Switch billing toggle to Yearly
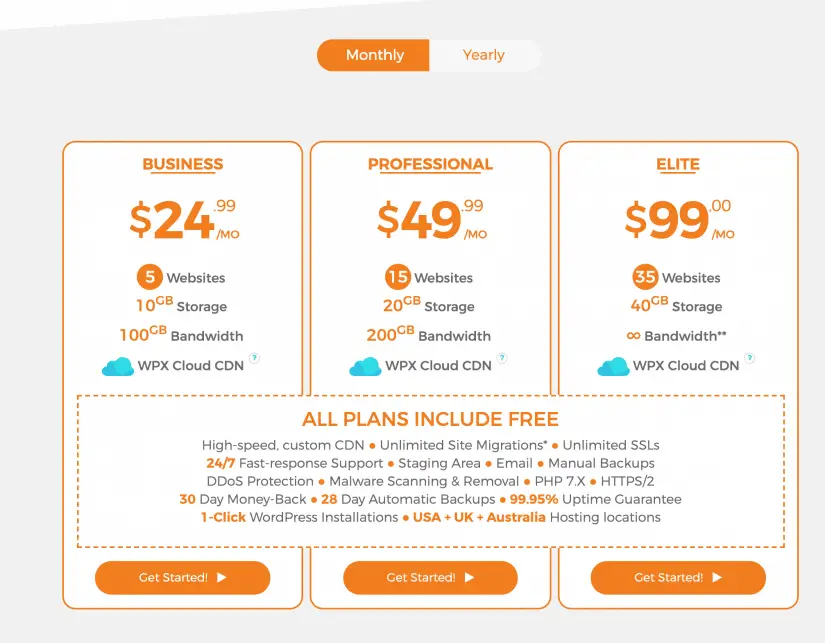Screen dimensions: 825x643 pos(484,55)
